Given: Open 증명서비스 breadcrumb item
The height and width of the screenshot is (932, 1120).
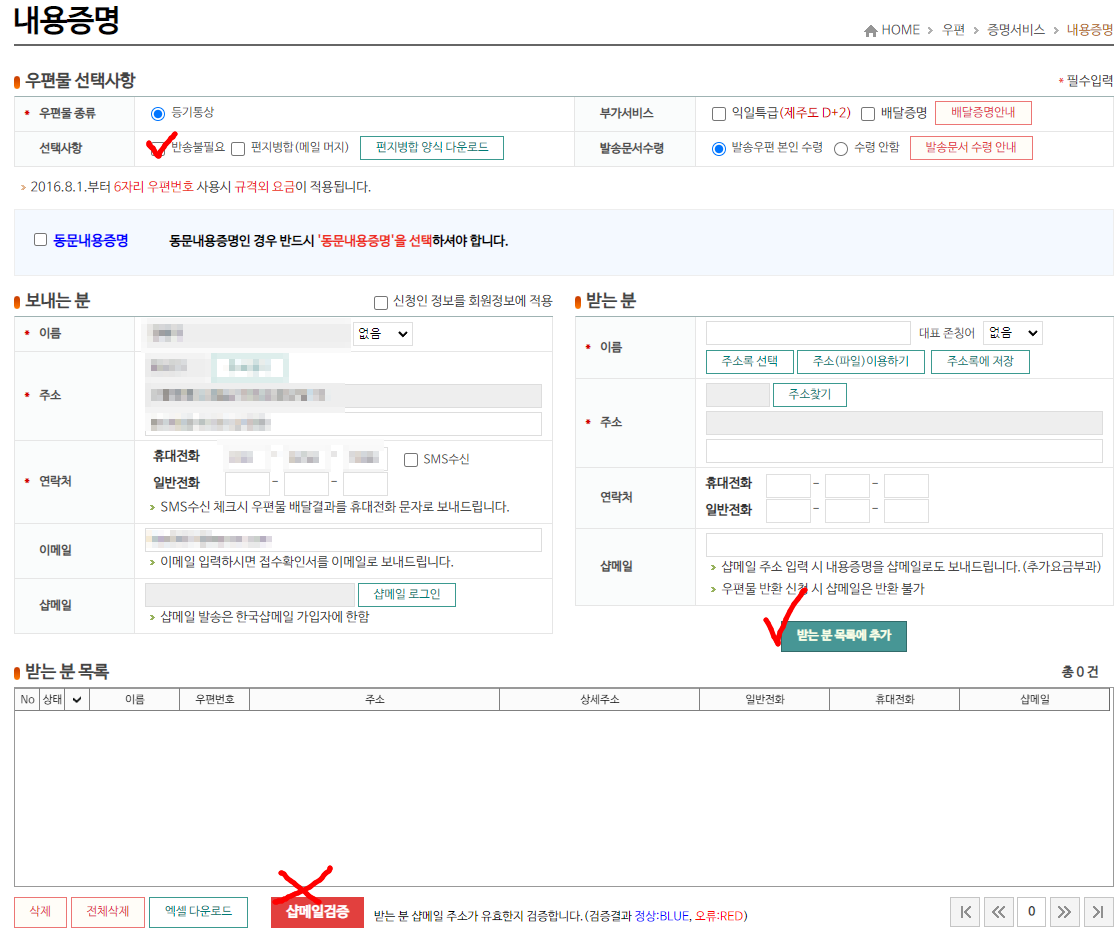Looking at the screenshot, I should (1015, 30).
